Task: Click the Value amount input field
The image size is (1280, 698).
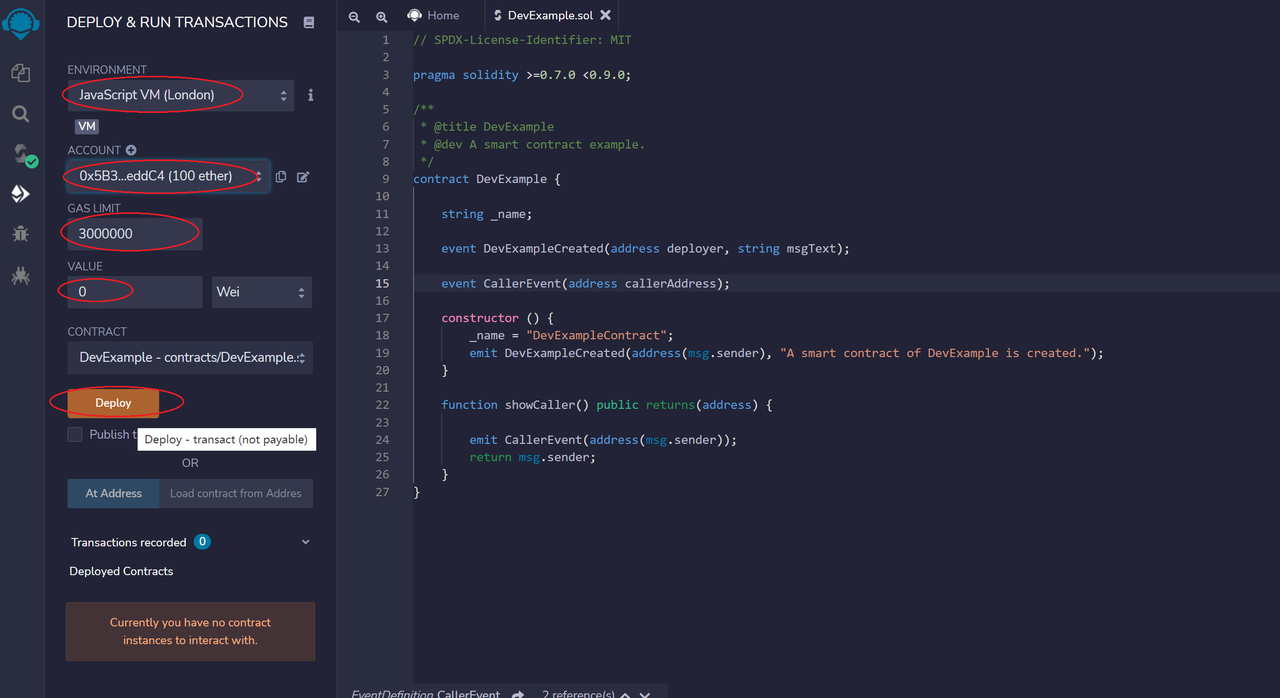Action: (x=135, y=292)
